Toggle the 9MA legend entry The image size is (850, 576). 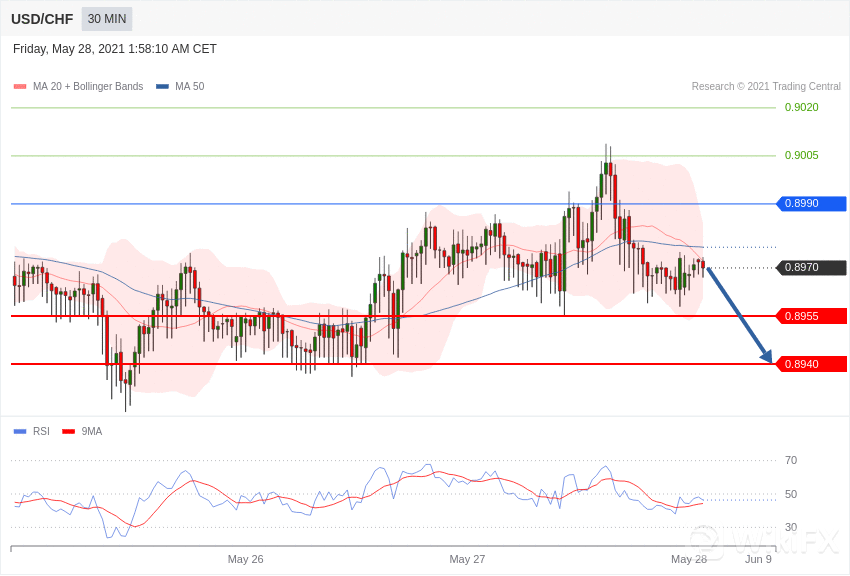coord(91,432)
